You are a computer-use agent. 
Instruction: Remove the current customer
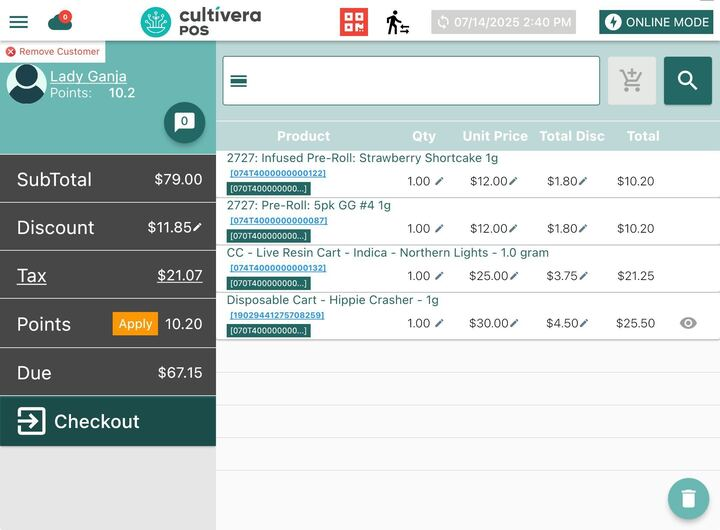click(x=53, y=51)
